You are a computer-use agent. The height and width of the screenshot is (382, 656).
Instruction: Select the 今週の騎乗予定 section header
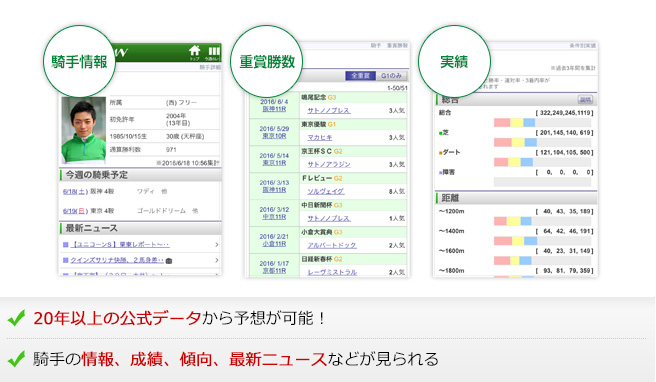140,175
